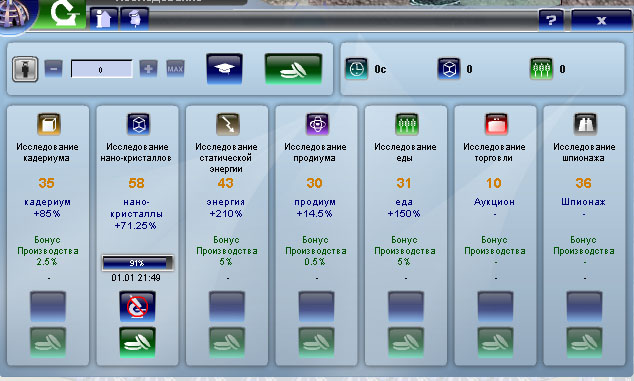Click the 'Исследование торговли' title
Viewport: 634px width, 381px height.
(x=494, y=152)
